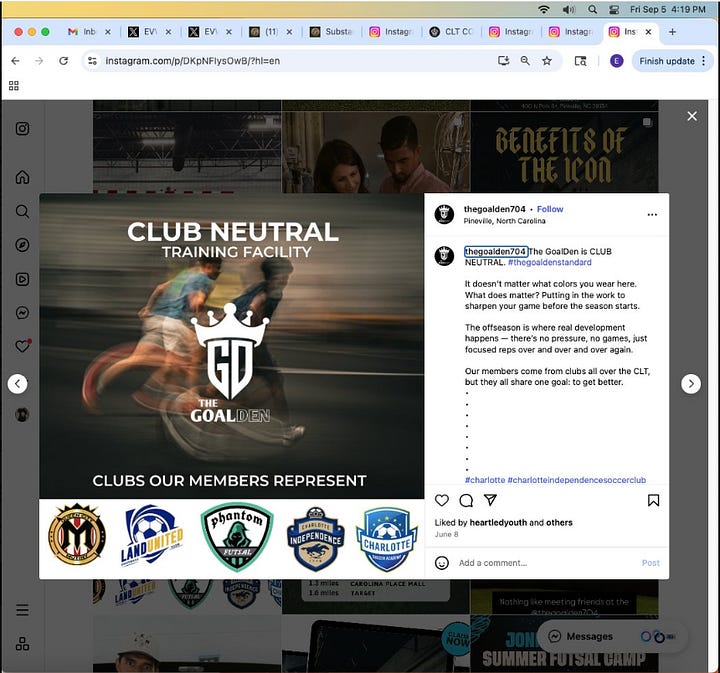Close the Gmail Inbox tab
The image size is (720, 673).
click(107, 32)
